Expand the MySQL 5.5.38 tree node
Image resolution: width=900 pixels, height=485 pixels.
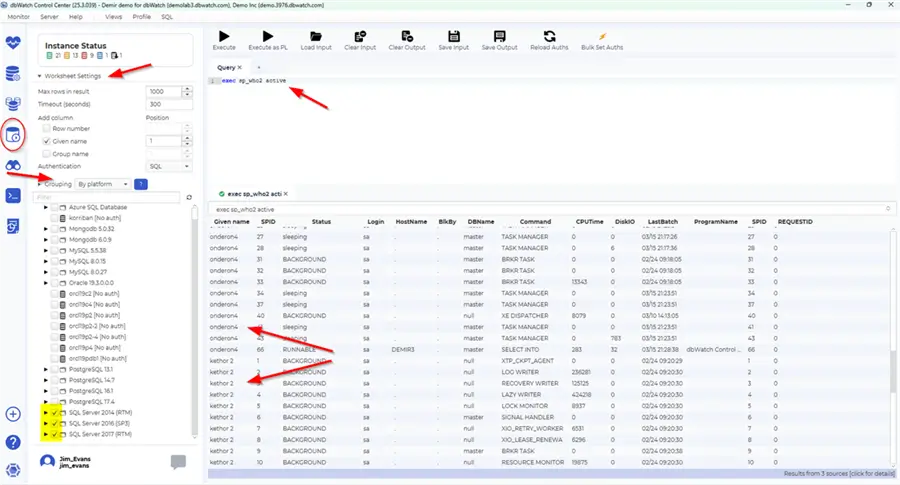46,251
